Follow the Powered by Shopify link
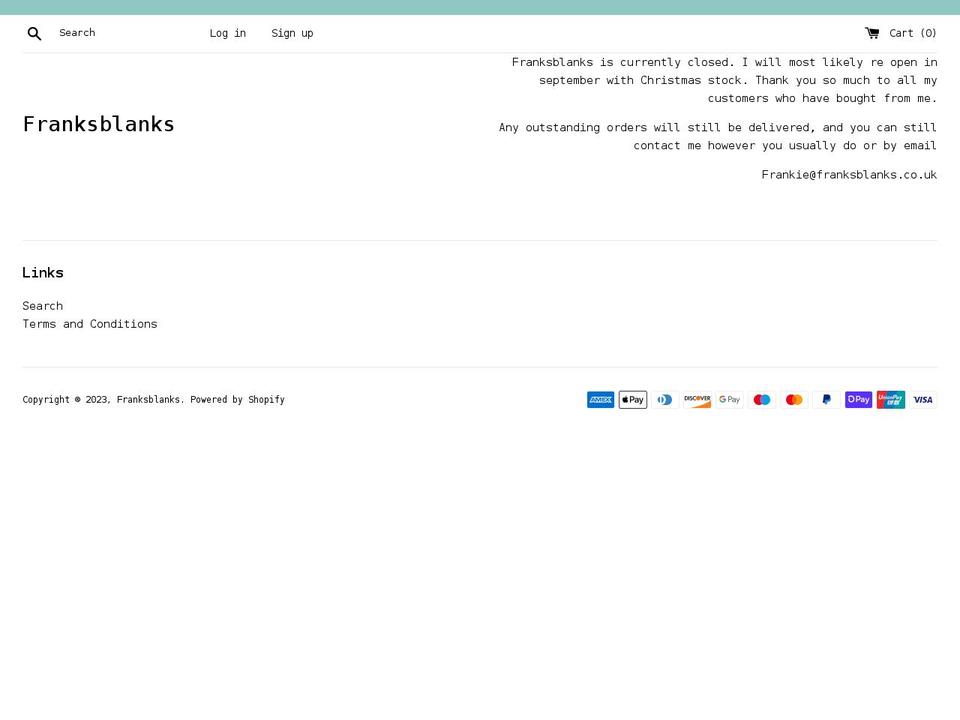 tap(238, 400)
